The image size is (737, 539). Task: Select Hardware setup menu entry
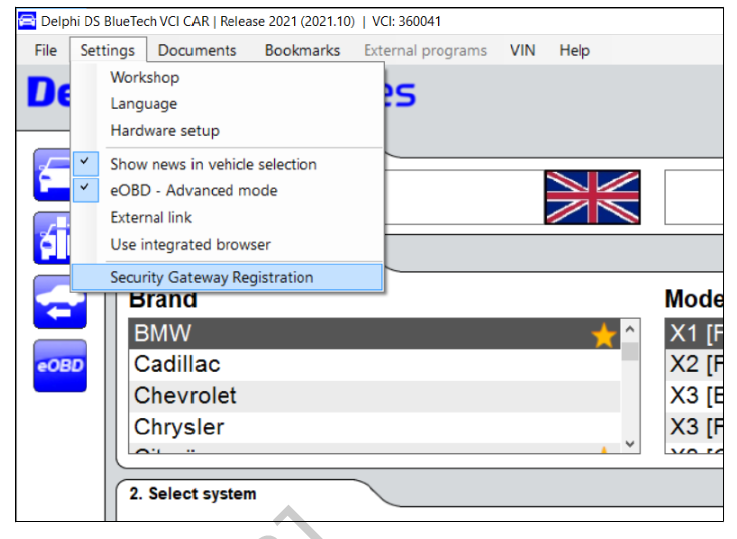coord(228,130)
